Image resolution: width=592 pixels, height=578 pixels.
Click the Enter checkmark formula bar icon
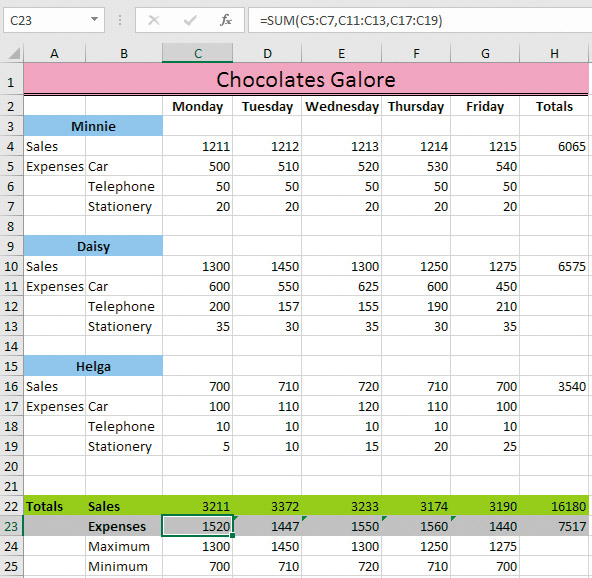[190, 20]
